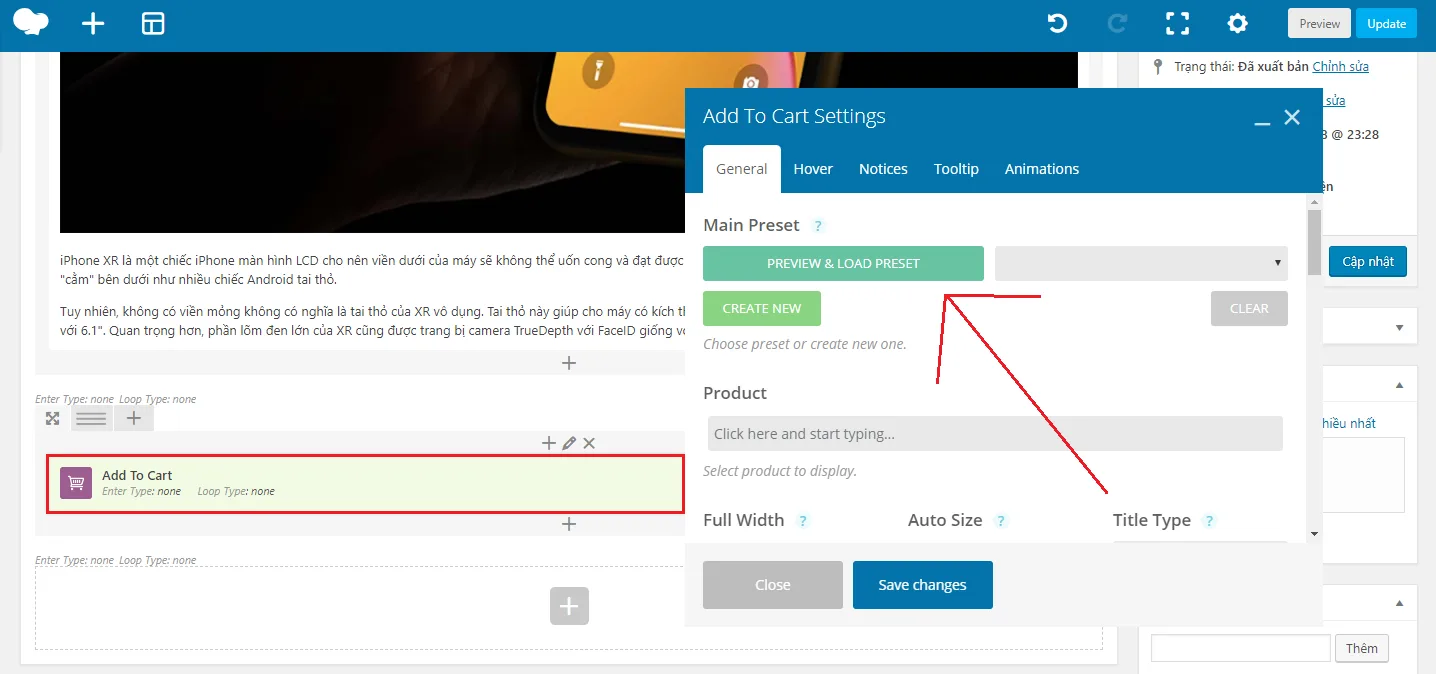
Task: Collapse the tags sidebar box above Thêm
Action: pyautogui.click(x=1399, y=603)
